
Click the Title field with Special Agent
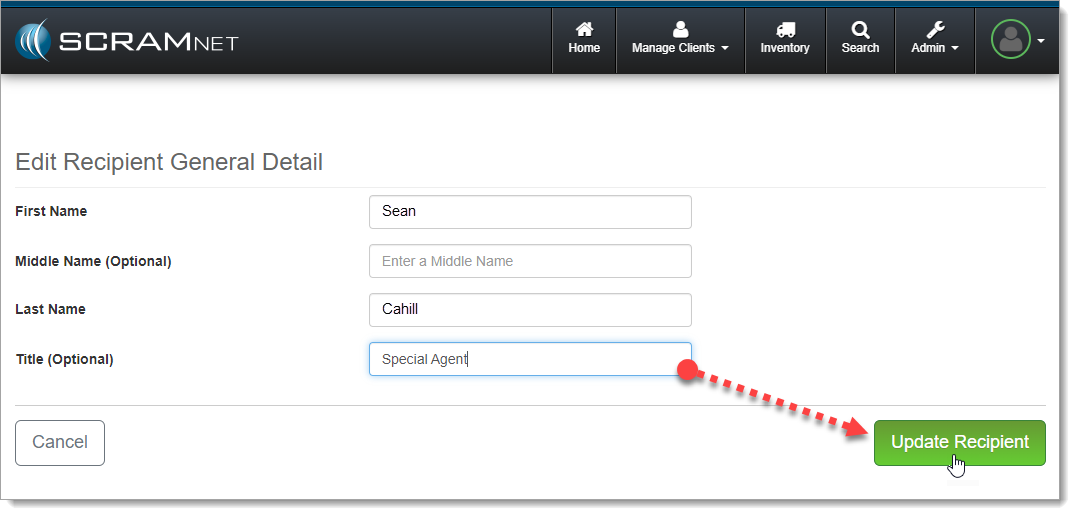click(x=530, y=359)
